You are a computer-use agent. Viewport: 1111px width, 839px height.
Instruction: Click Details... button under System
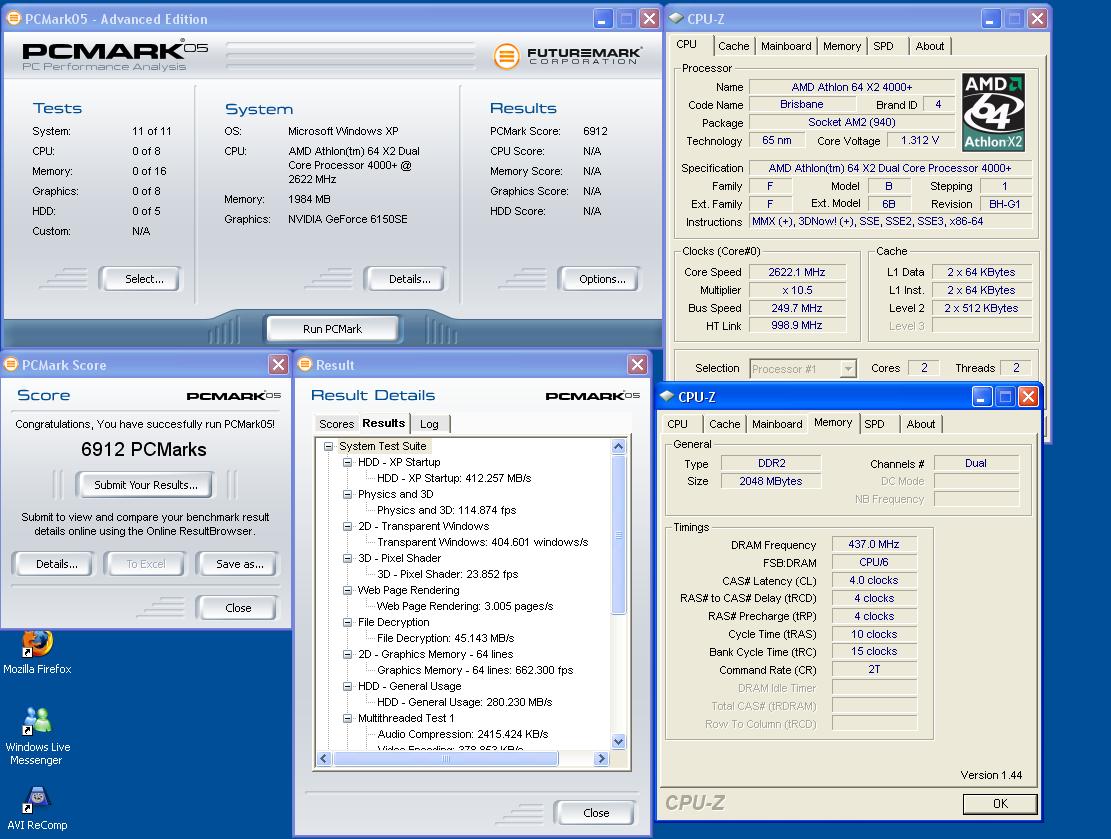pos(405,278)
